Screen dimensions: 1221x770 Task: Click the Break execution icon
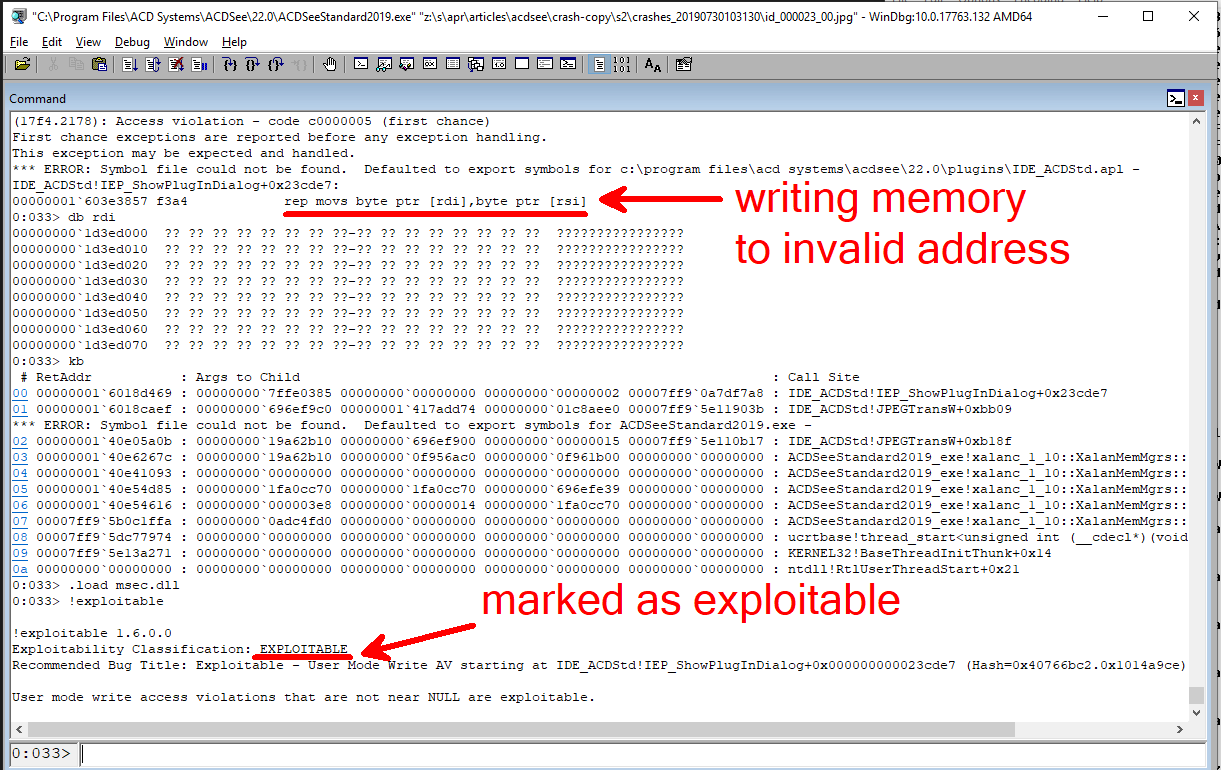point(198,64)
